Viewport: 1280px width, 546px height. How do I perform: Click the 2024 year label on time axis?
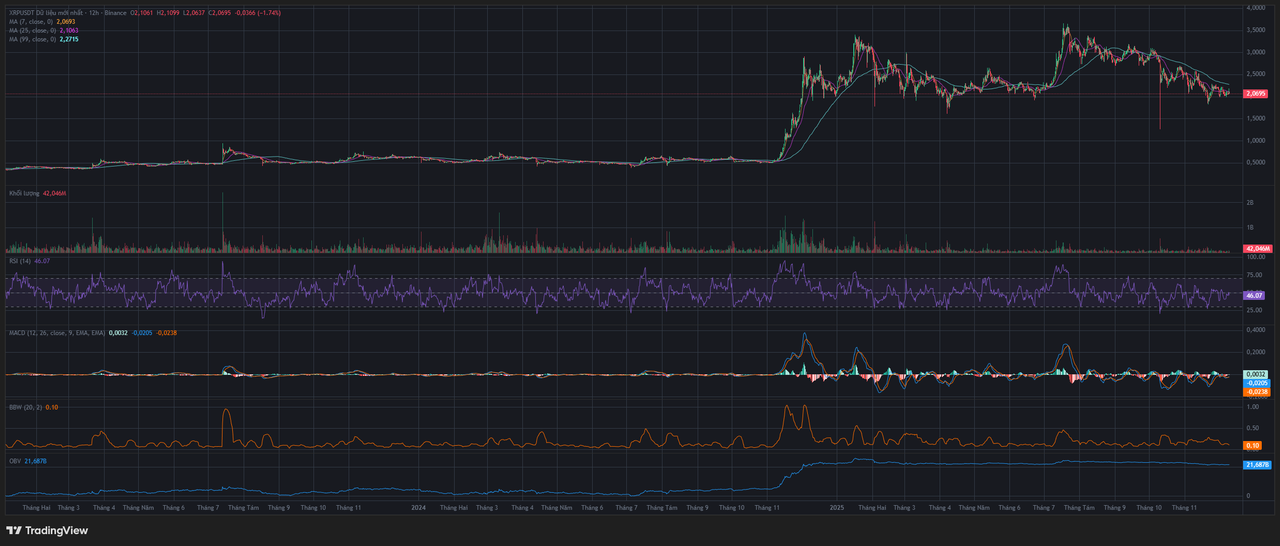tap(419, 508)
